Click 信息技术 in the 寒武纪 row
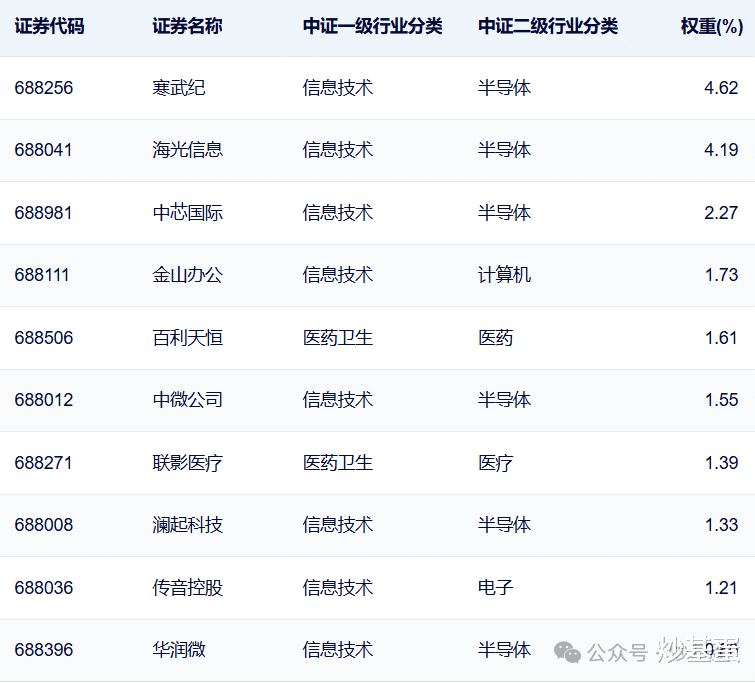755x683 pixels. coord(338,88)
